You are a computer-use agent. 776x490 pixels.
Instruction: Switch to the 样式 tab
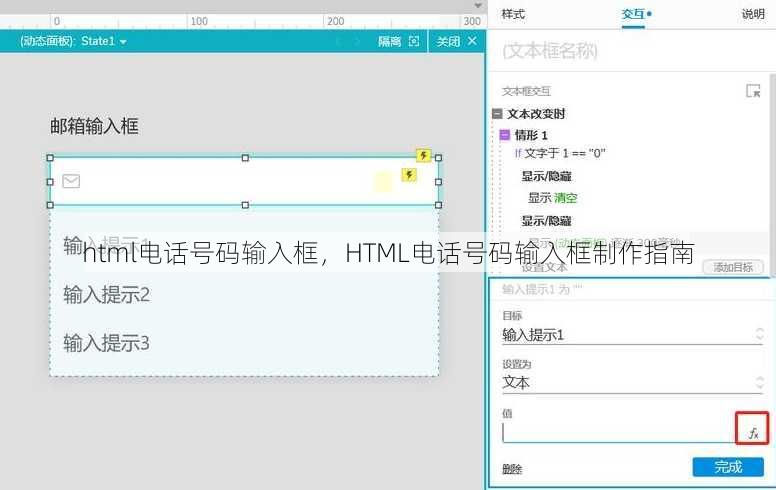[513, 14]
